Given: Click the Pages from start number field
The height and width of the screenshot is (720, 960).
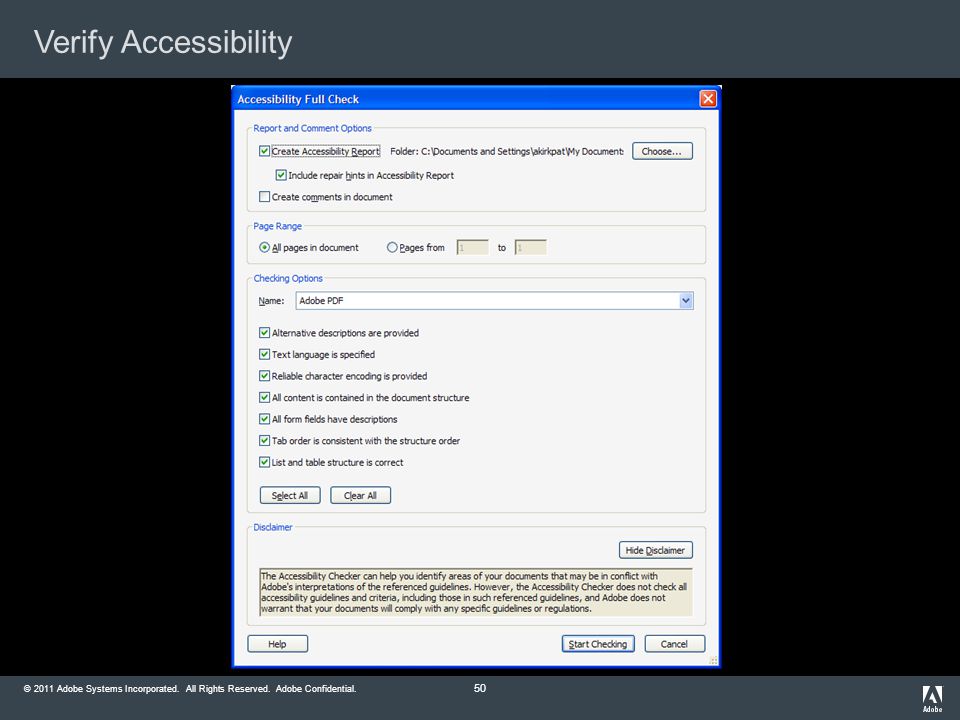Looking at the screenshot, I should point(473,247).
